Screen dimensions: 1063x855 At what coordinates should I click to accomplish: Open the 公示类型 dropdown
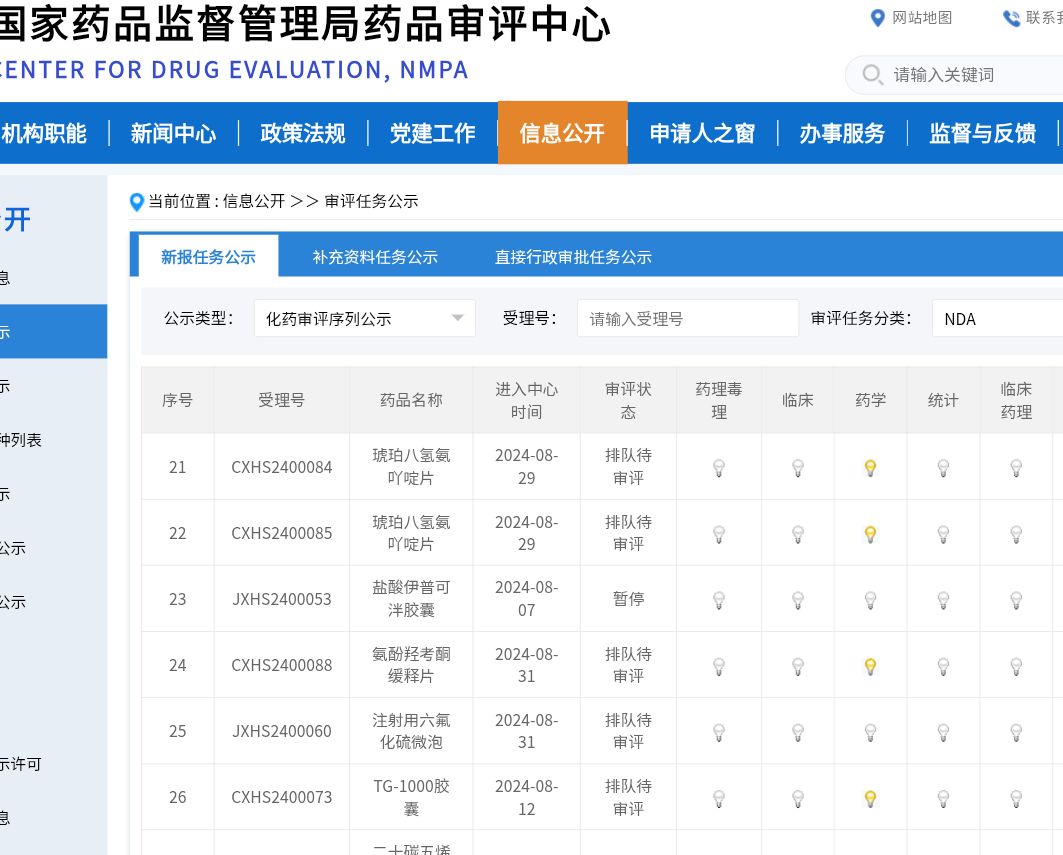[x=364, y=319]
